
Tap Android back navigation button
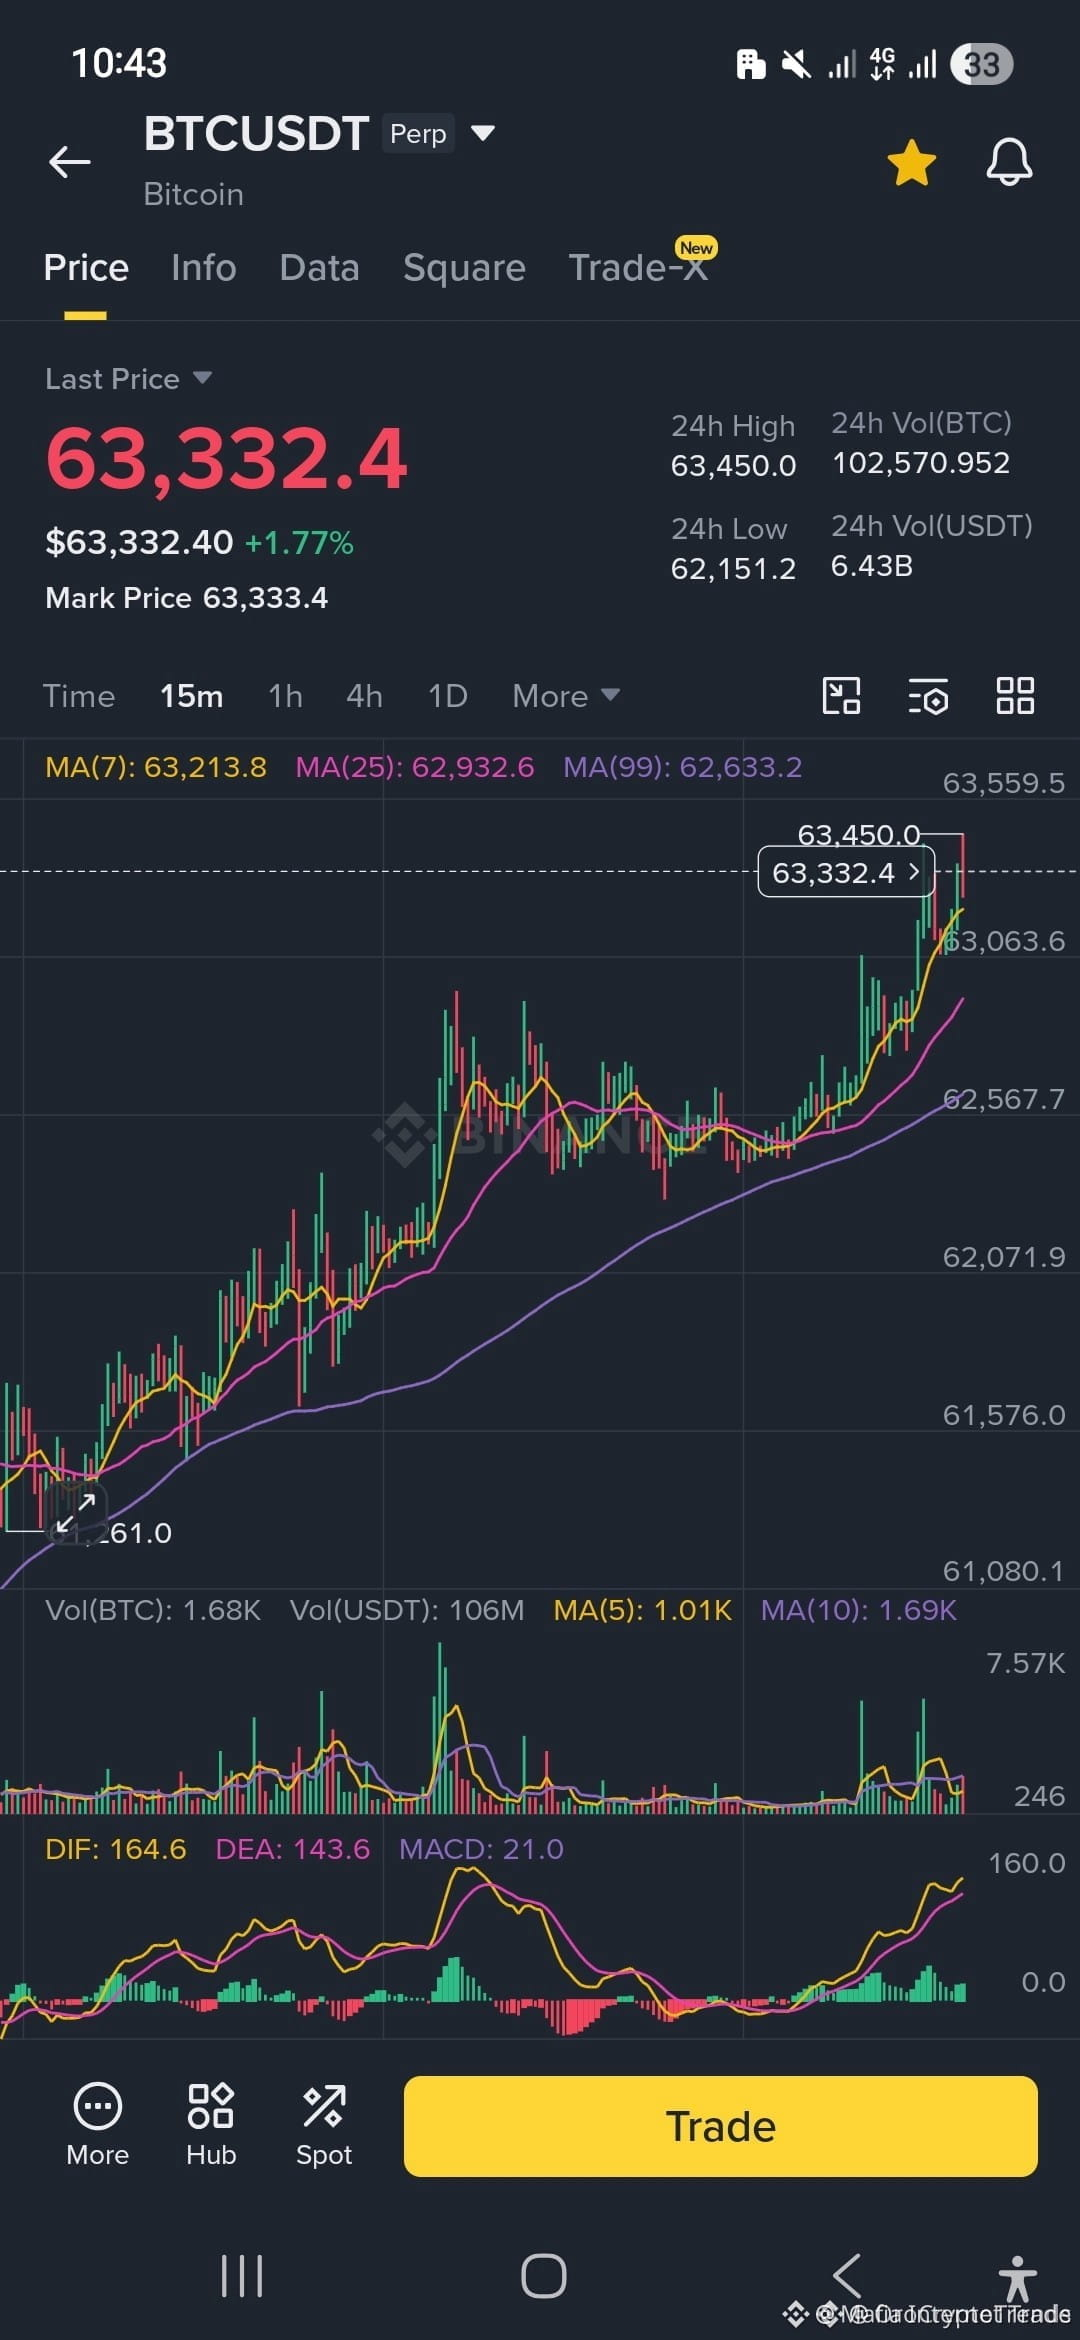[847, 2276]
